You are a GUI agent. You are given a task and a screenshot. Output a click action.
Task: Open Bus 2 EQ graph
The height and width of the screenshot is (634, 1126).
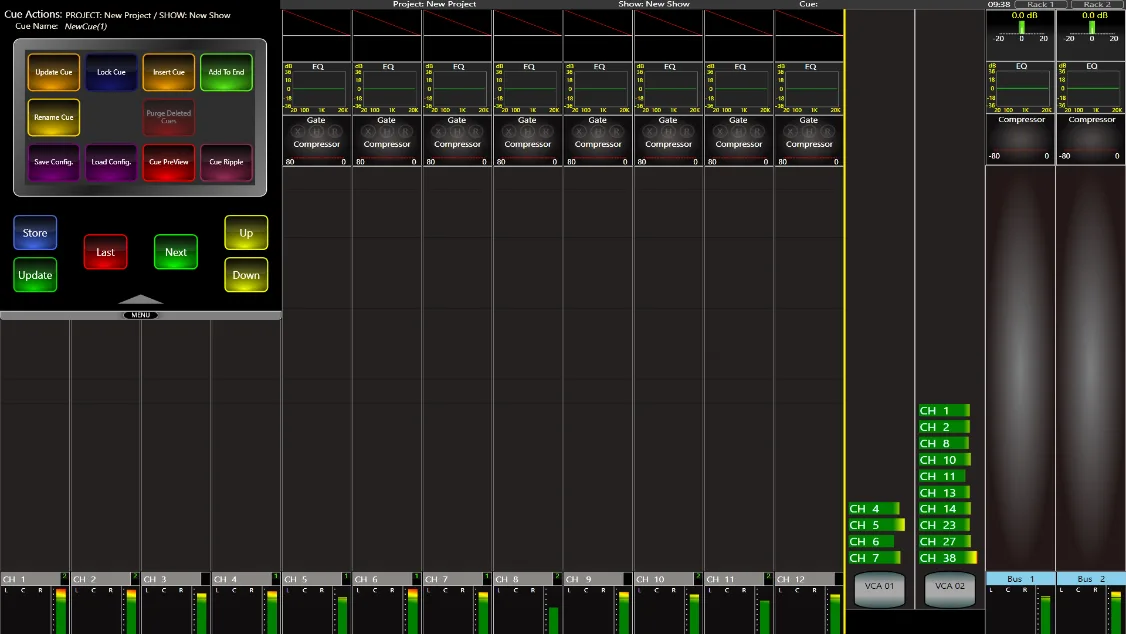[1091, 87]
